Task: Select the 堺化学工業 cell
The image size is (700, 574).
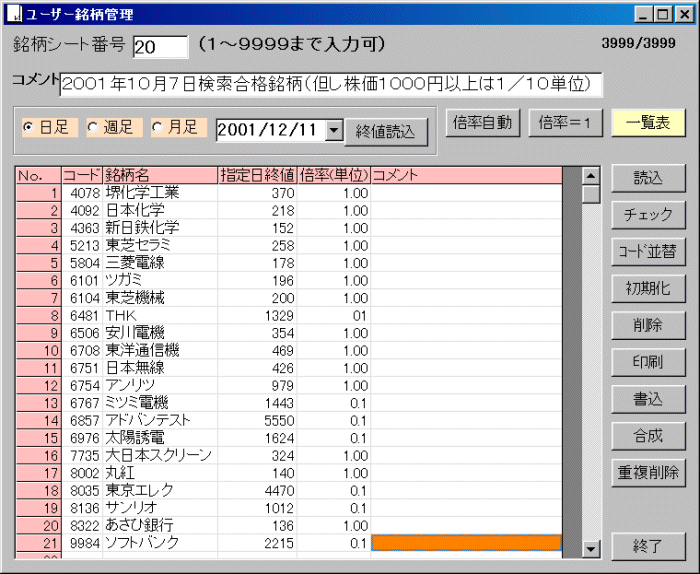Action: pos(160,193)
